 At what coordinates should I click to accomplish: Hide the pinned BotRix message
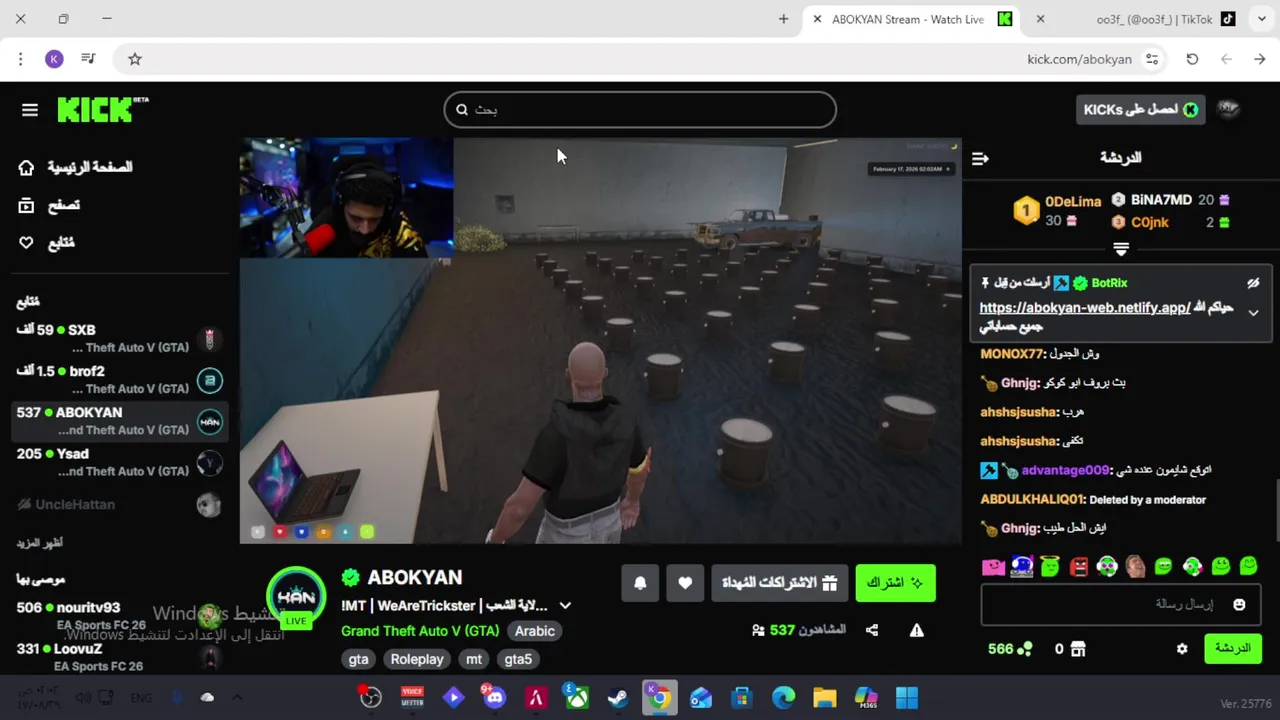[x=1253, y=283]
